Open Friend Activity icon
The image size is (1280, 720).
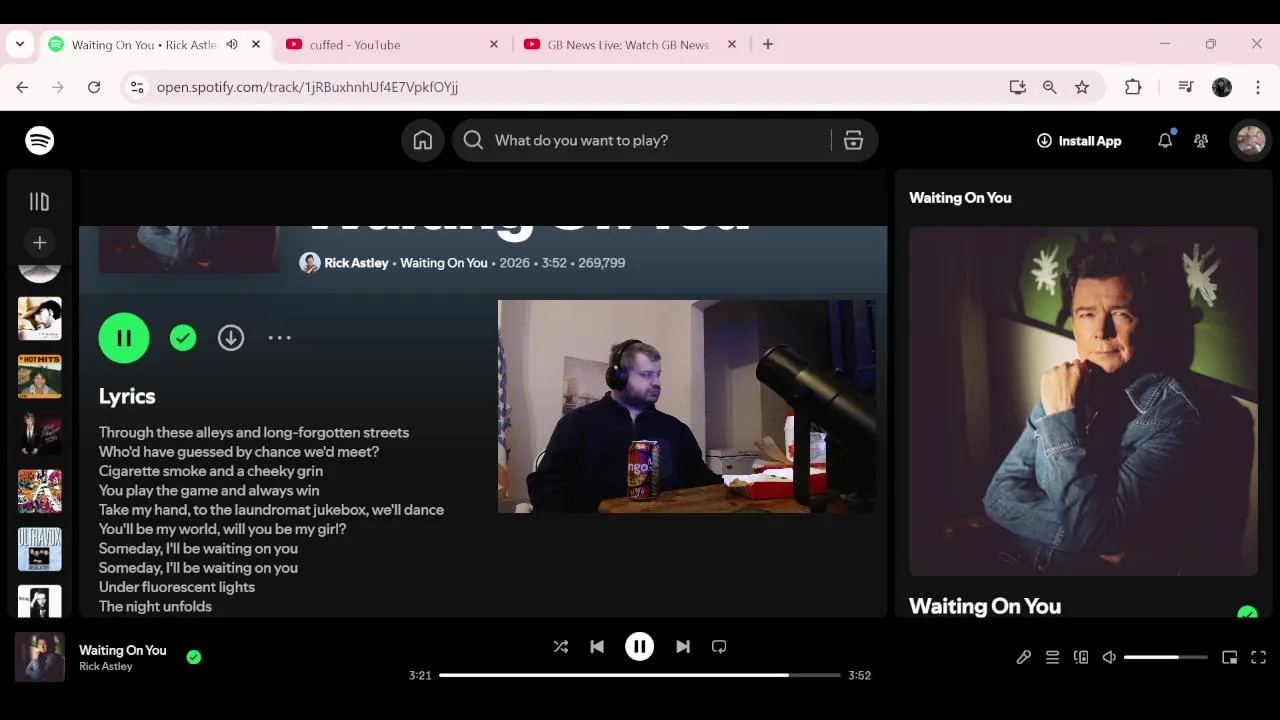click(1201, 141)
